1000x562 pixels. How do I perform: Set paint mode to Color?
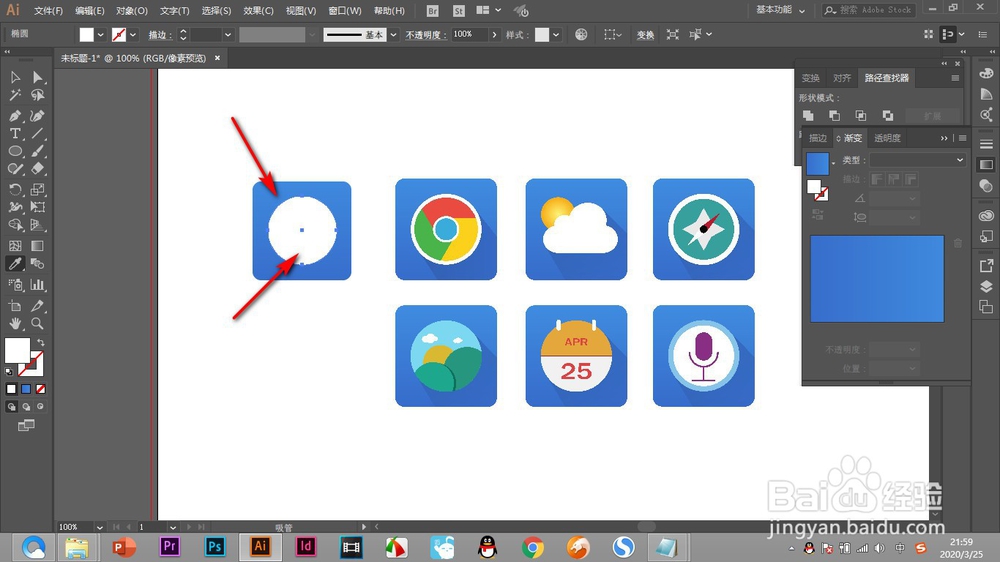[11, 389]
